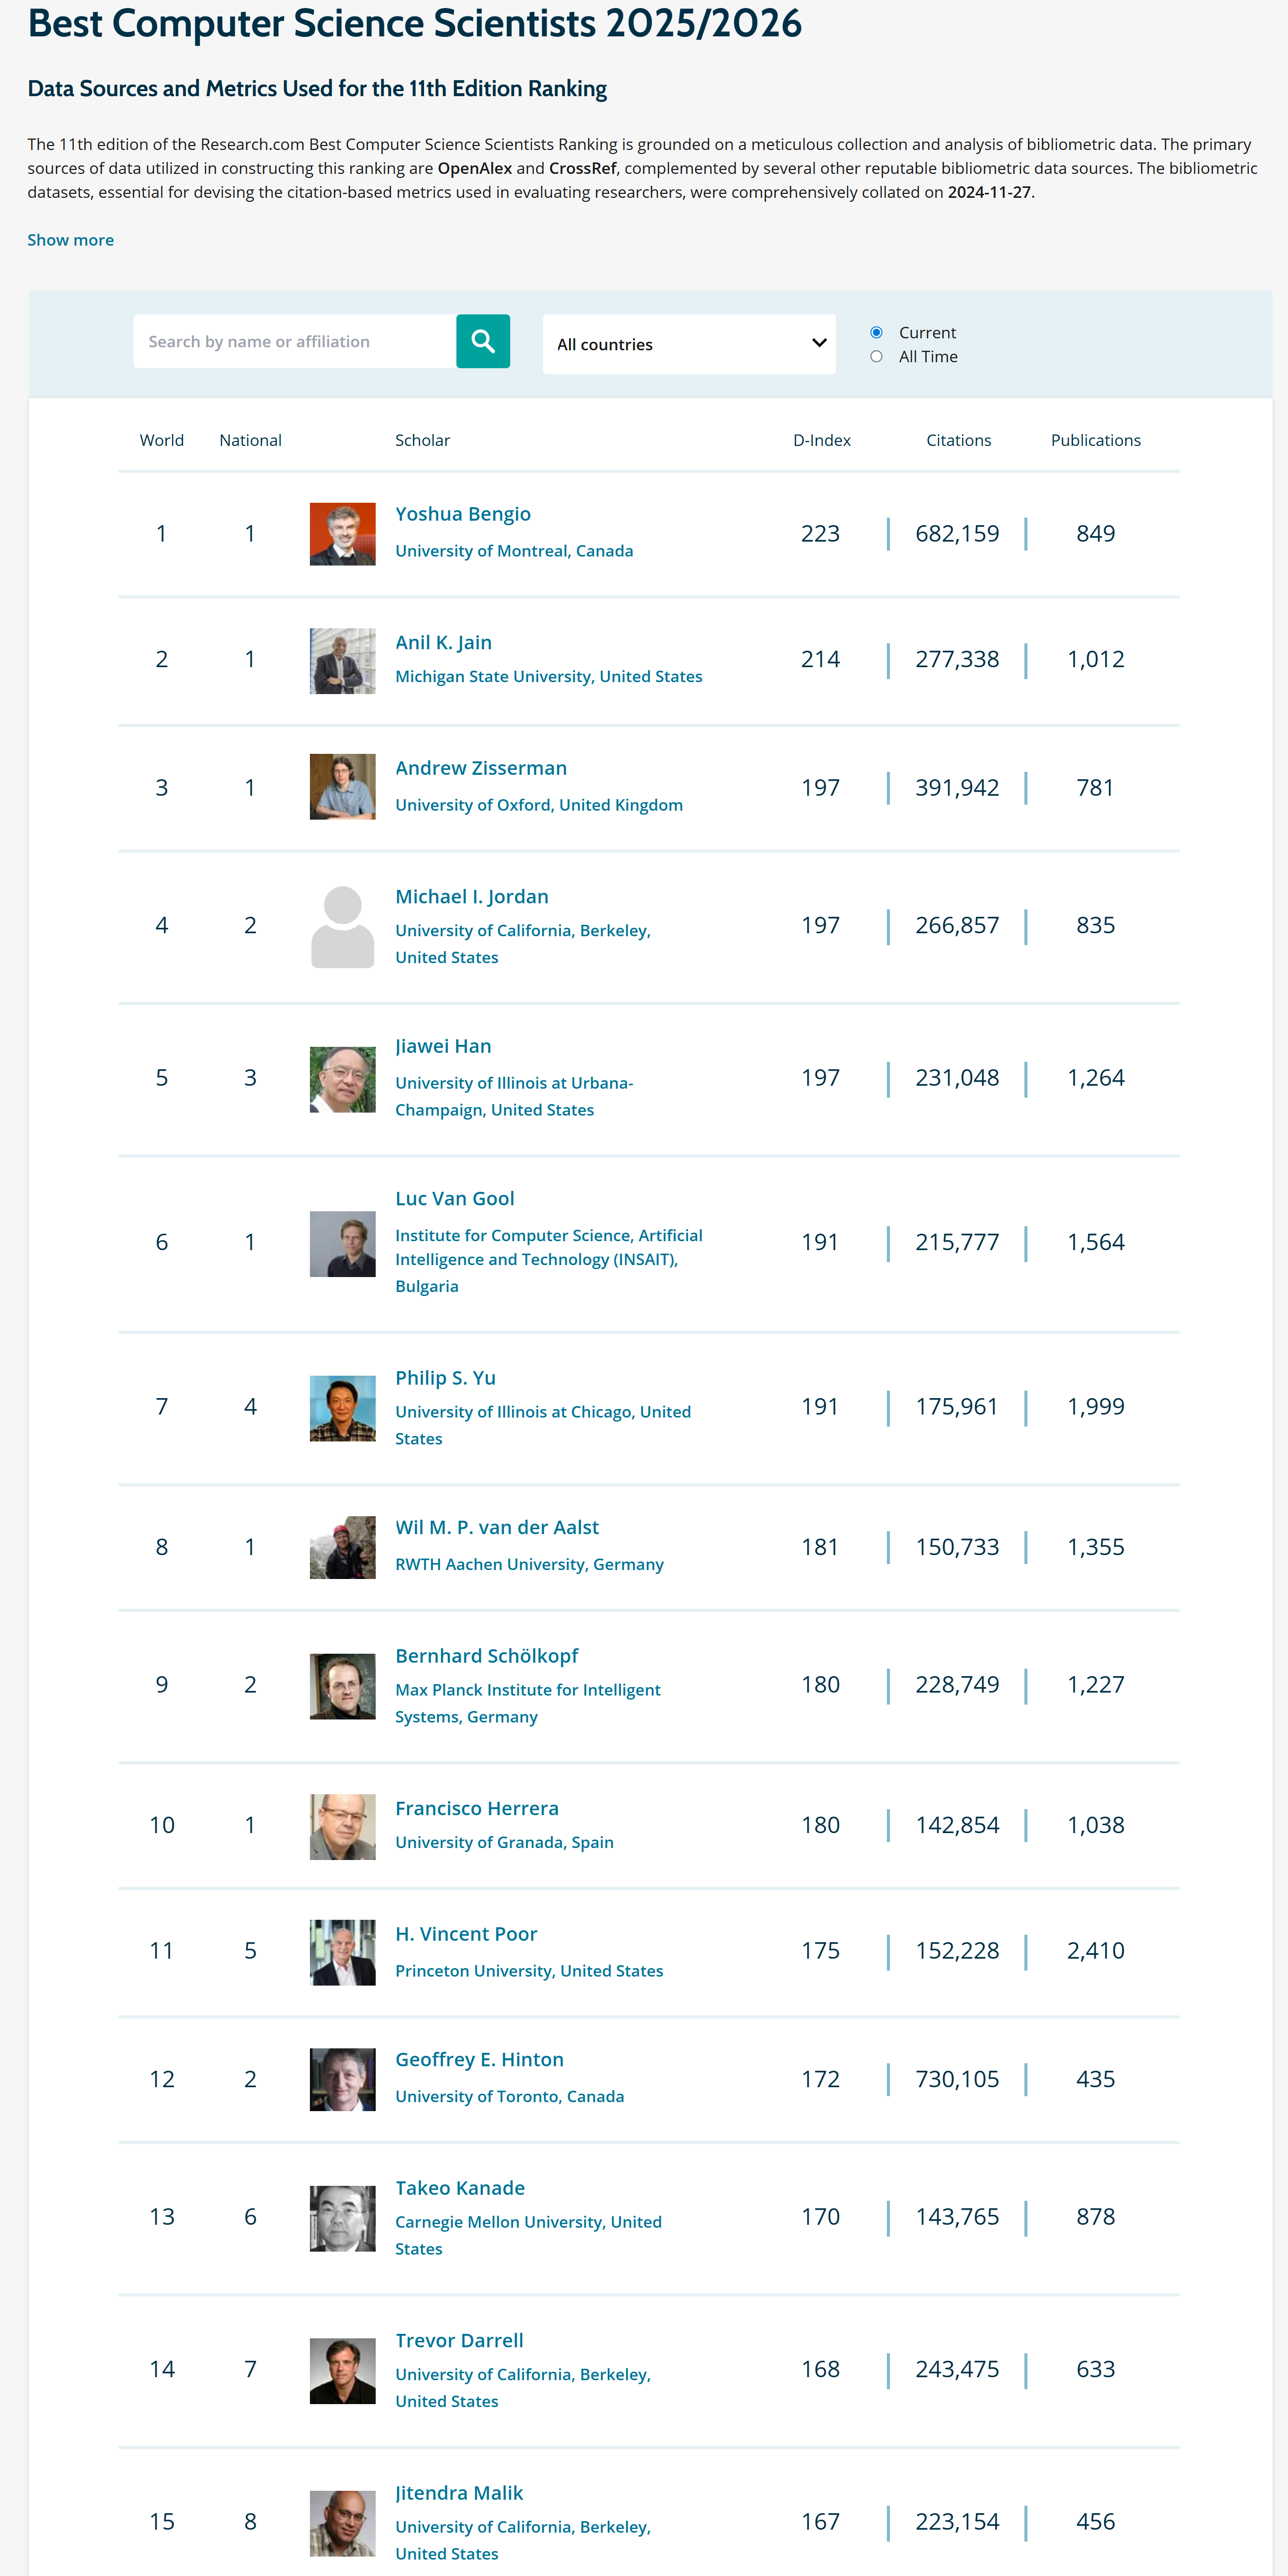The width and height of the screenshot is (1288, 2576).
Task: Open the All countries dropdown
Action: 689,344
